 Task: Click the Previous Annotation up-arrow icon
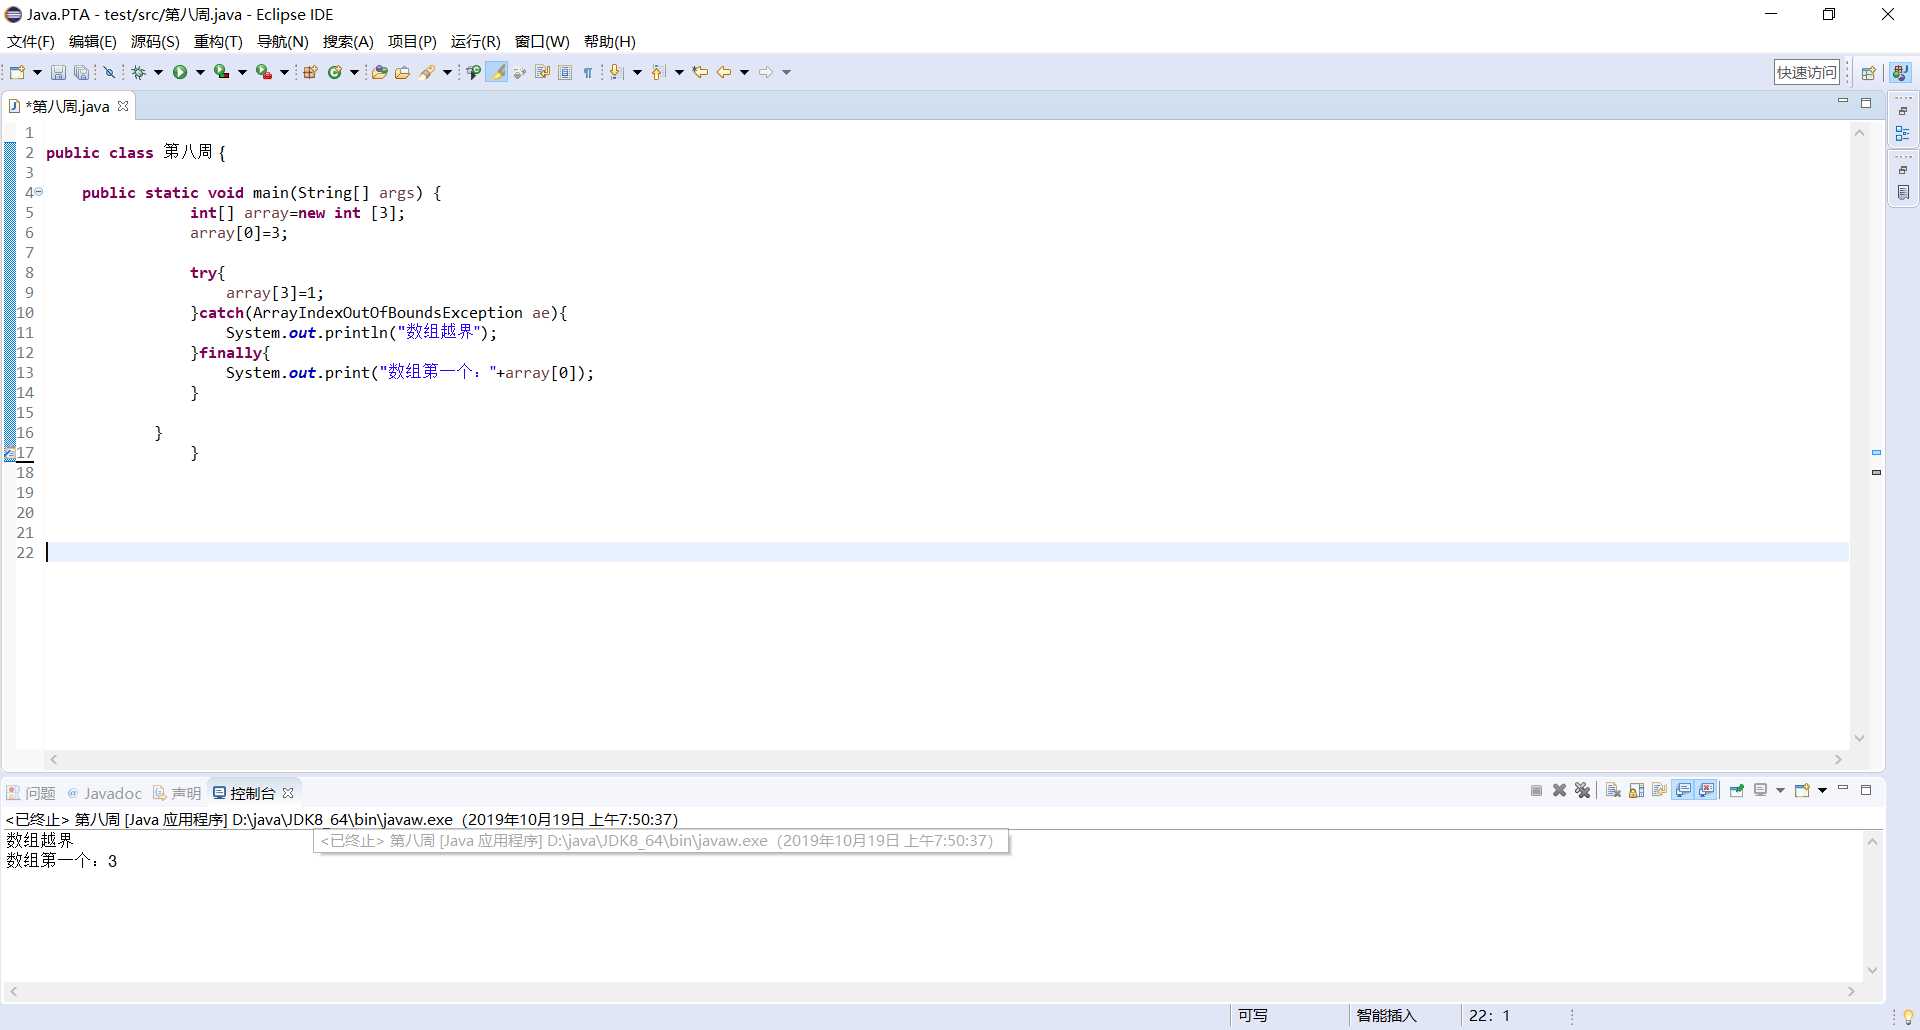coord(658,72)
